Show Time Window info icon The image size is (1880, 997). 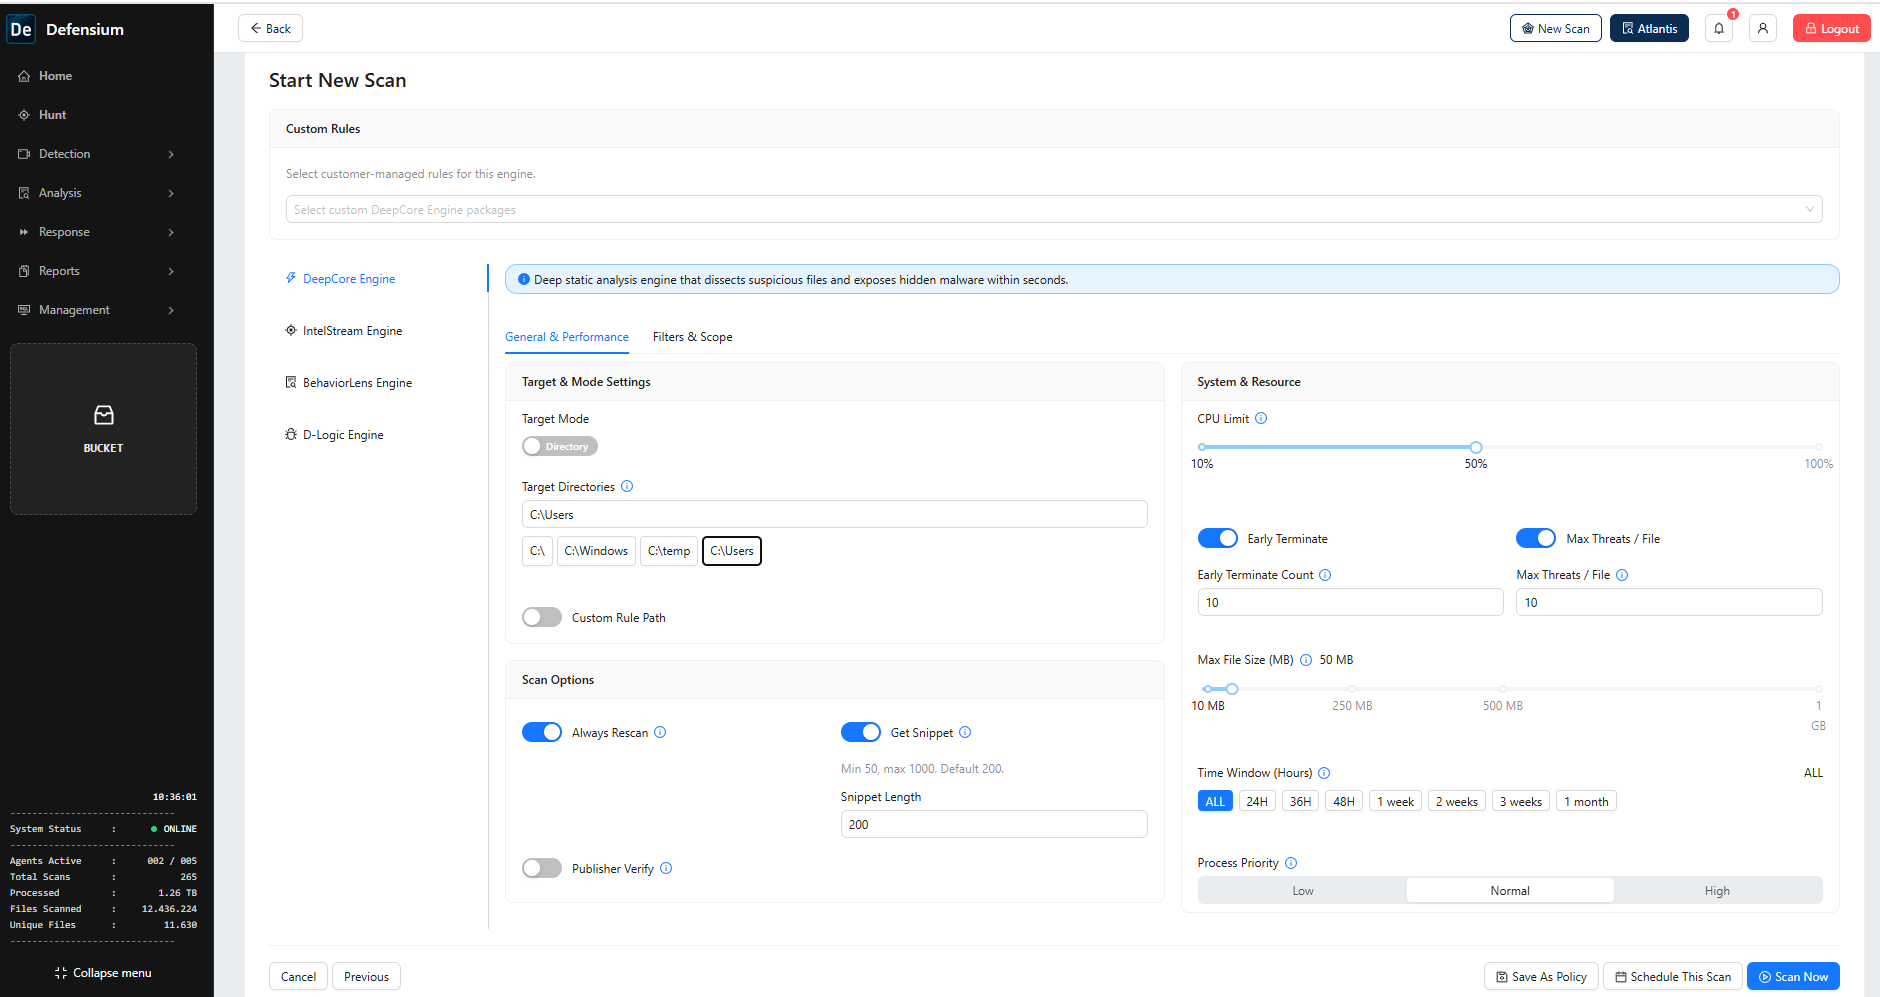[1324, 773]
